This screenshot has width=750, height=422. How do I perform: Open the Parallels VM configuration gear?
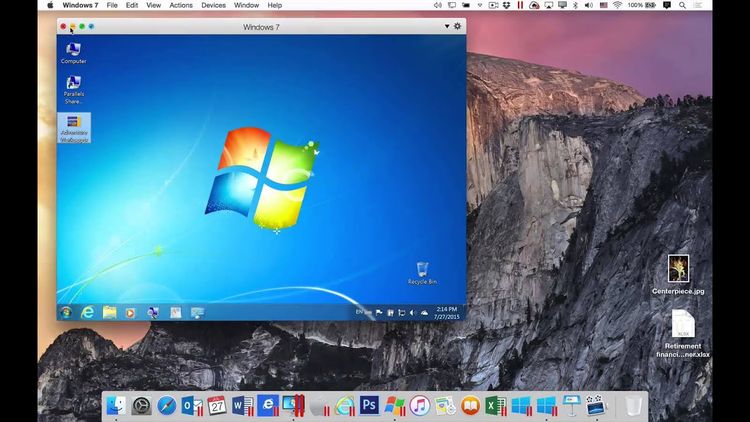(457, 26)
